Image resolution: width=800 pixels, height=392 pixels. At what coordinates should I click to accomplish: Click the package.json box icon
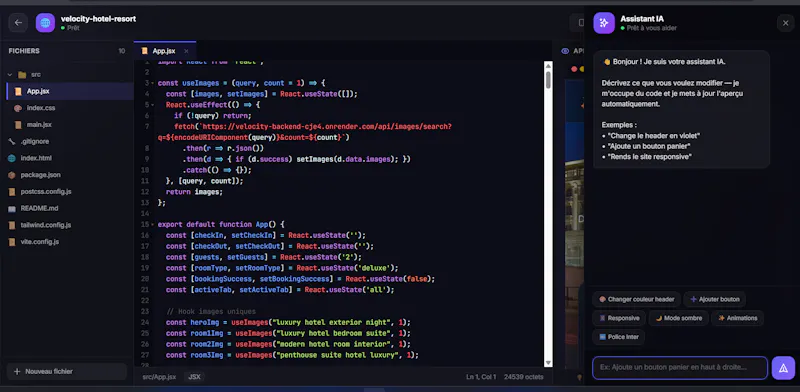click(12, 175)
